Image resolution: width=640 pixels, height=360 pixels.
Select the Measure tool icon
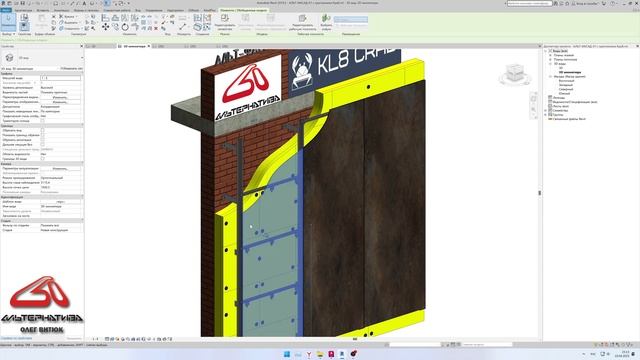[x=182, y=27]
